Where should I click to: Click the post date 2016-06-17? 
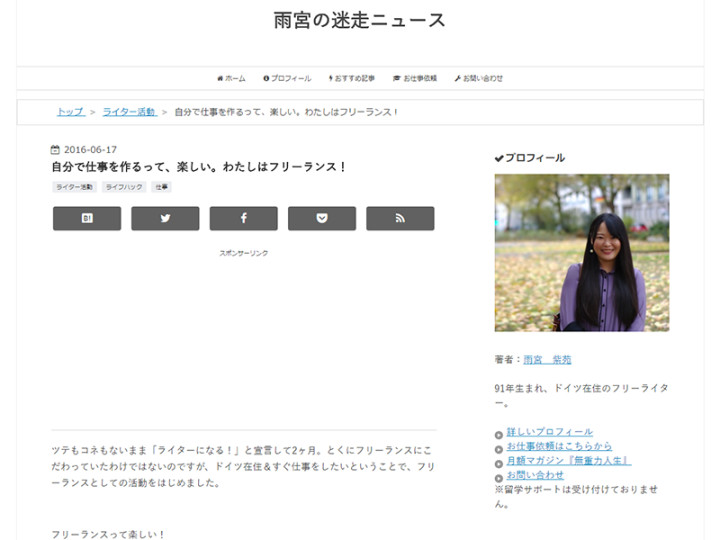[x=90, y=150]
